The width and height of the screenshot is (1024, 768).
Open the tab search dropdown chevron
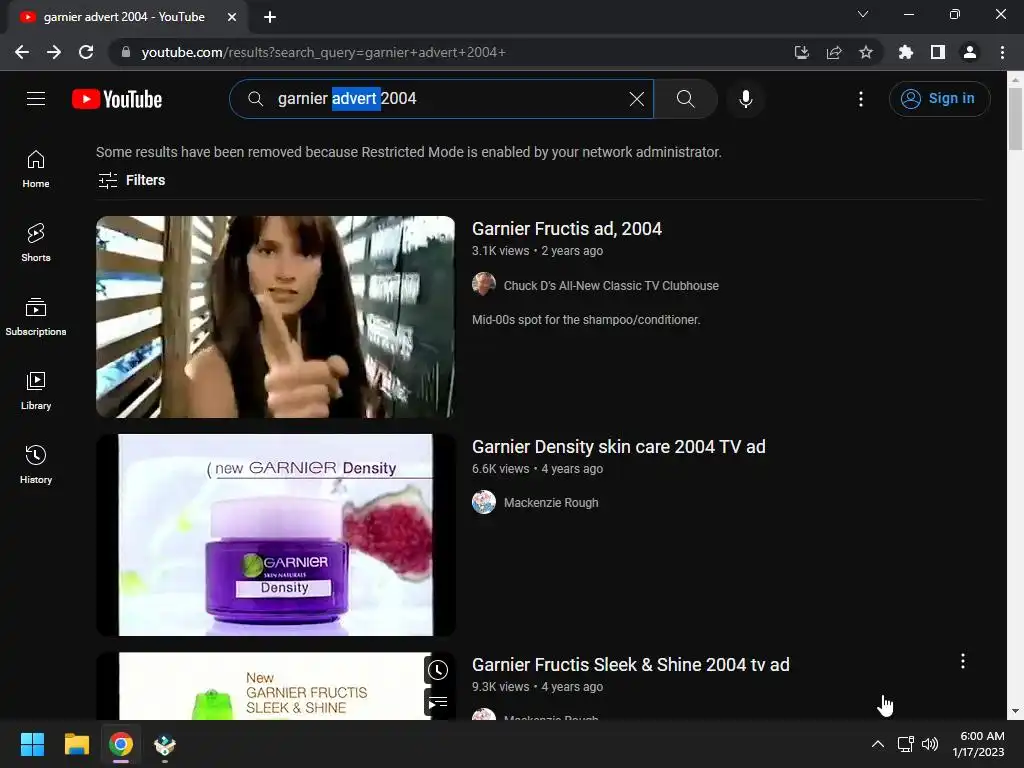(863, 14)
